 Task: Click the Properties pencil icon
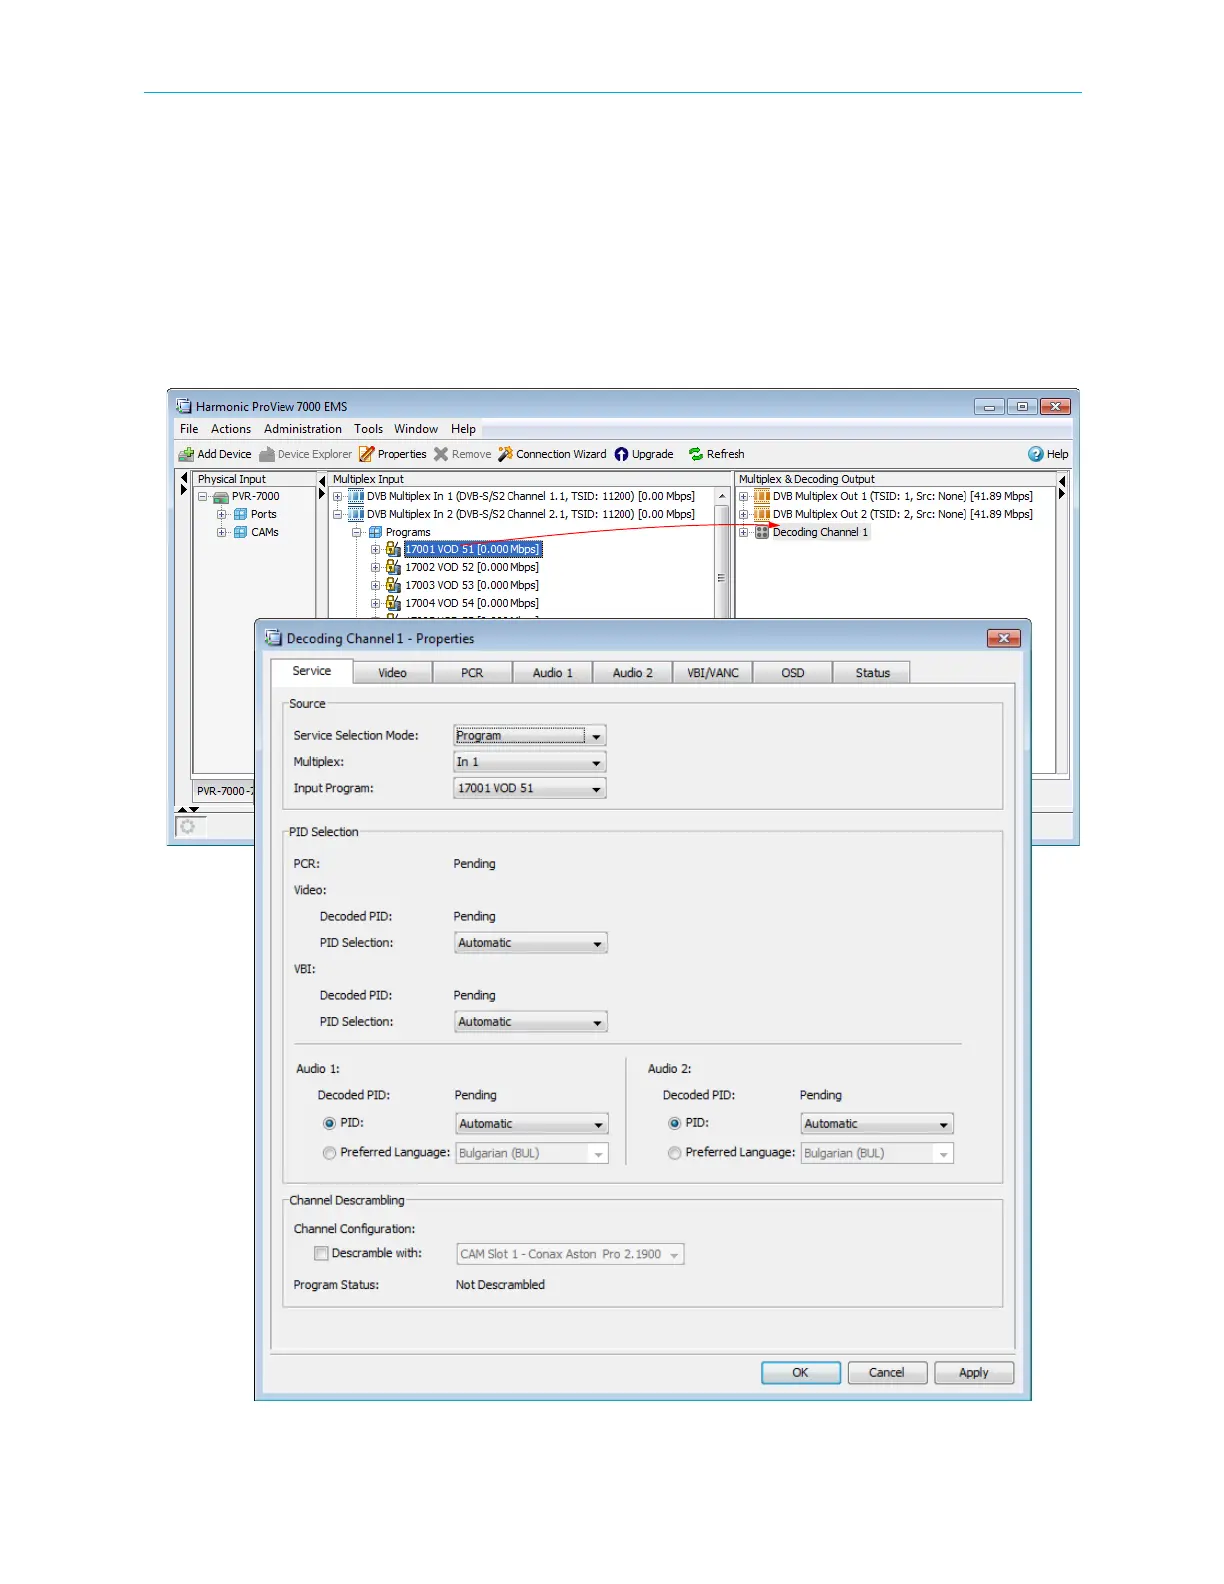pyautogui.click(x=367, y=454)
